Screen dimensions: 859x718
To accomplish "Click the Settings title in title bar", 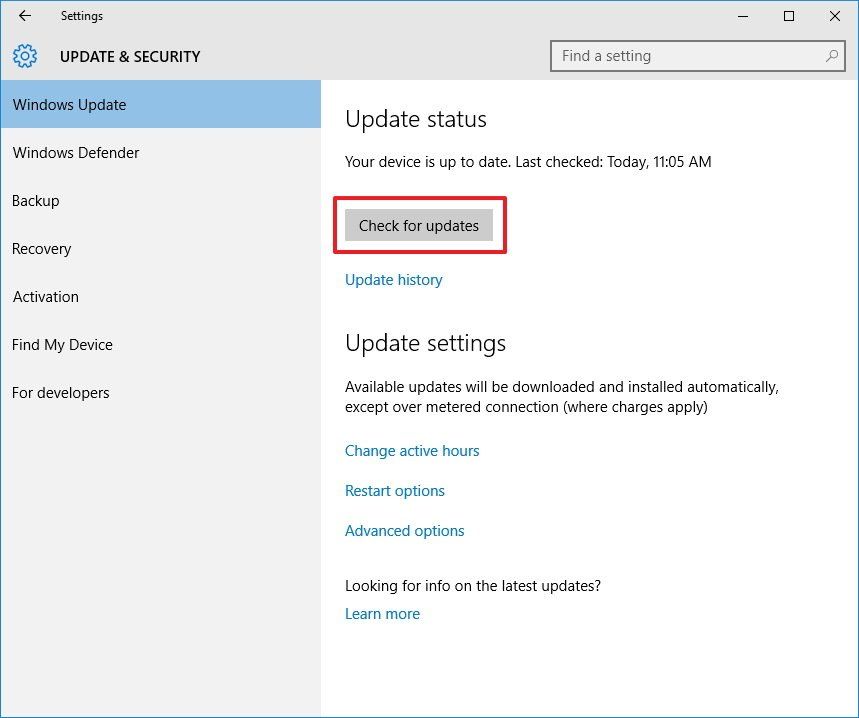I will 82,16.
